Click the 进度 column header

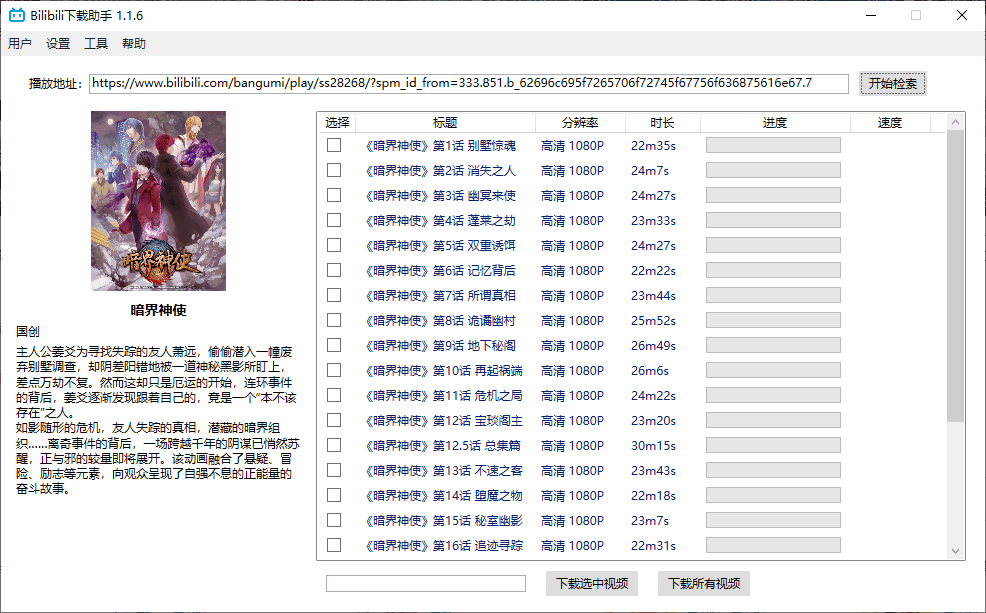coord(775,123)
